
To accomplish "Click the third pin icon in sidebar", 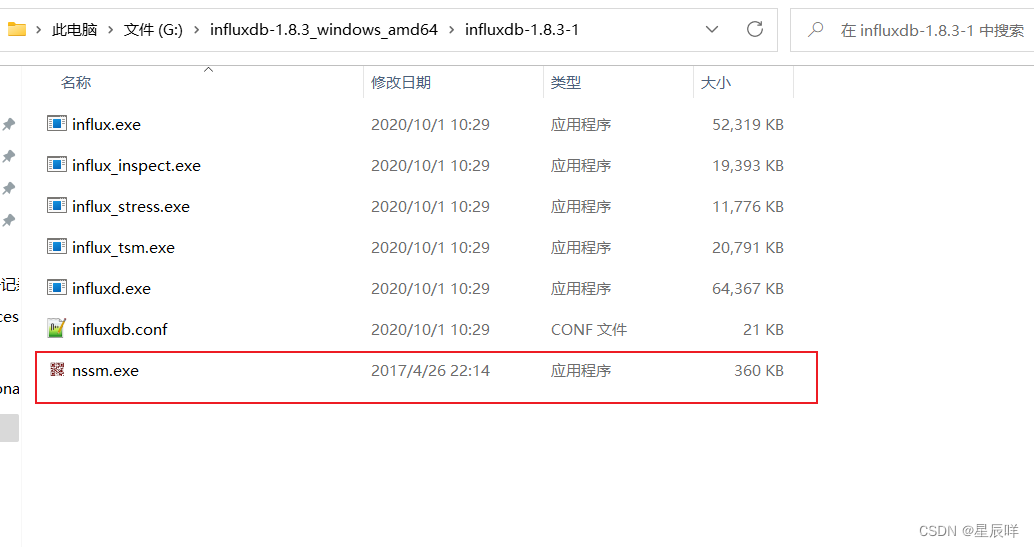I will [9, 188].
